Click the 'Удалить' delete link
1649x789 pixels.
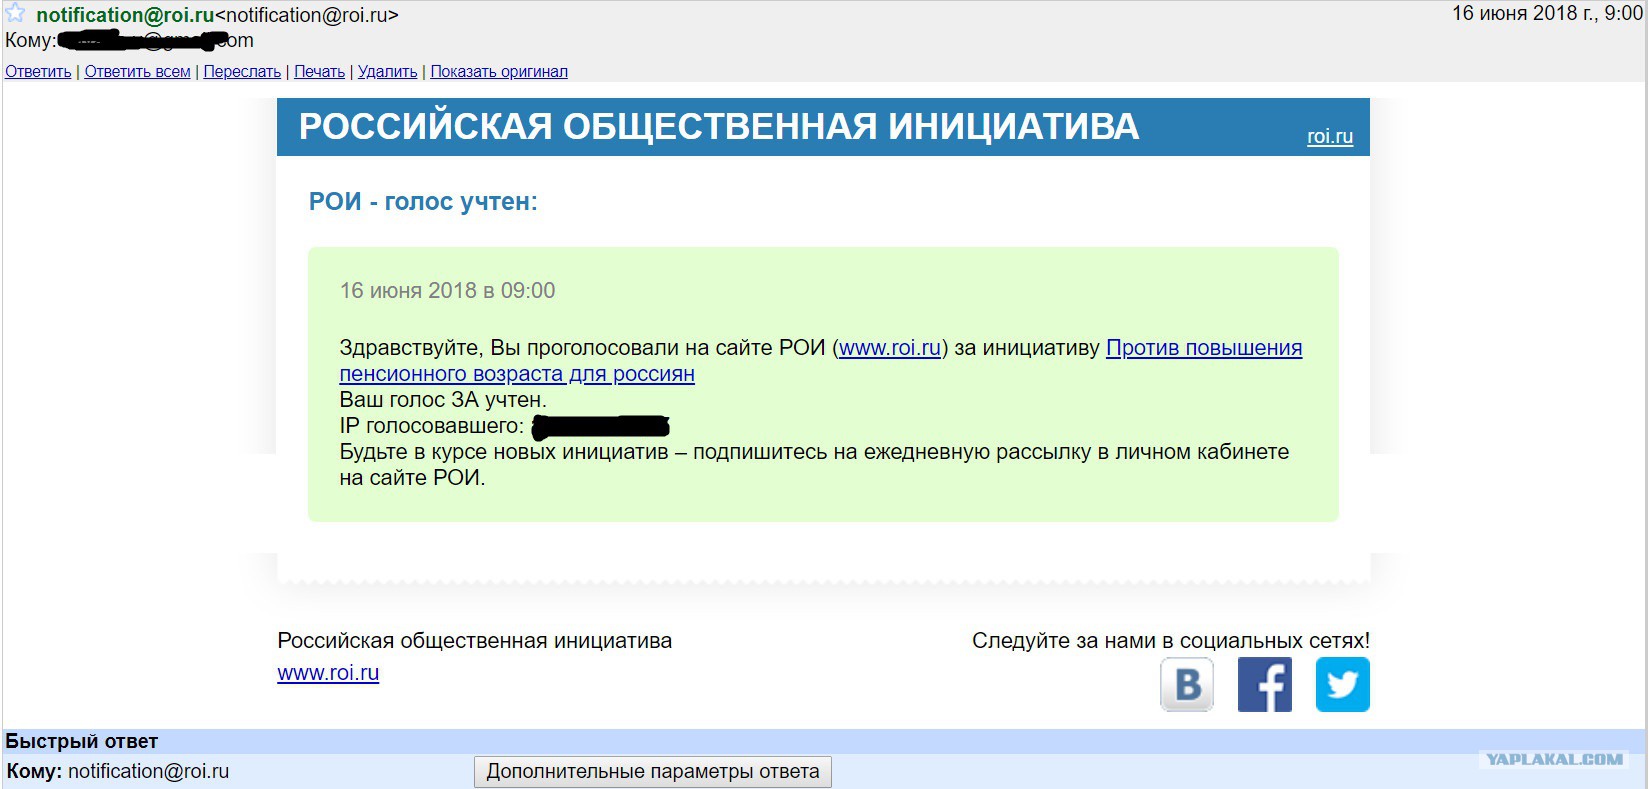387,72
